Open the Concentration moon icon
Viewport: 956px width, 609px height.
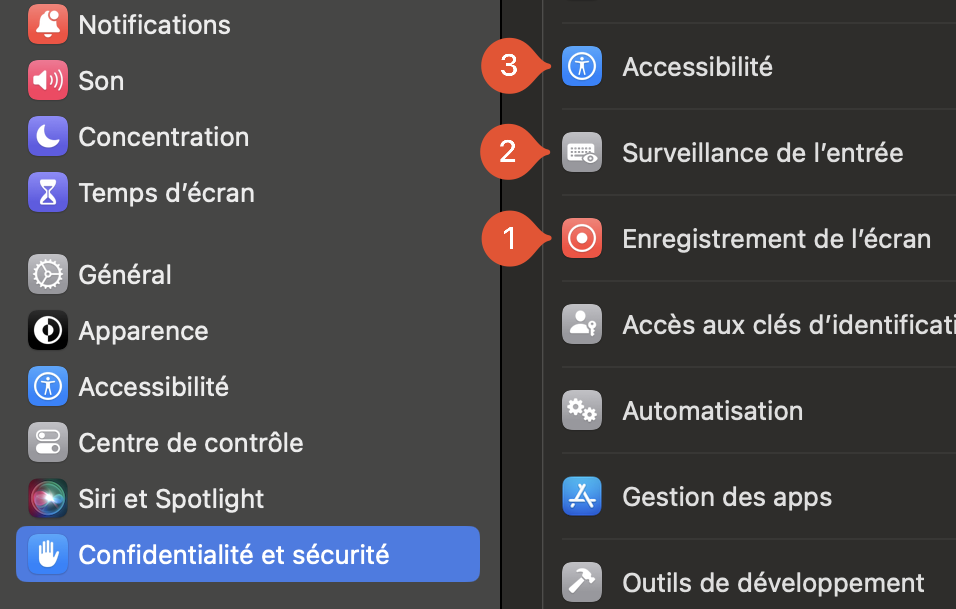coord(48,136)
